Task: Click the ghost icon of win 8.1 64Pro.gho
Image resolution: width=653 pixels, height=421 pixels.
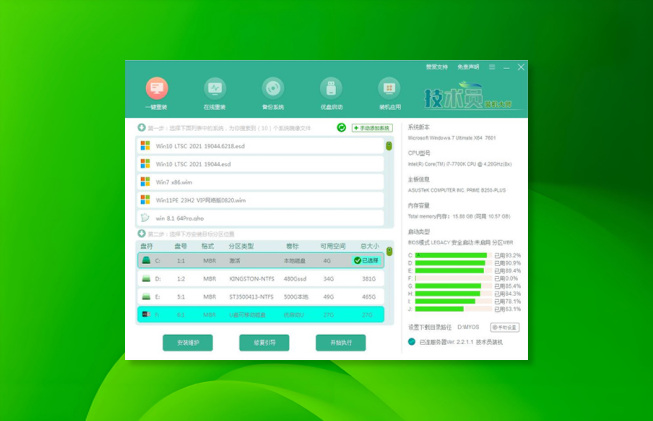Action: pos(145,218)
